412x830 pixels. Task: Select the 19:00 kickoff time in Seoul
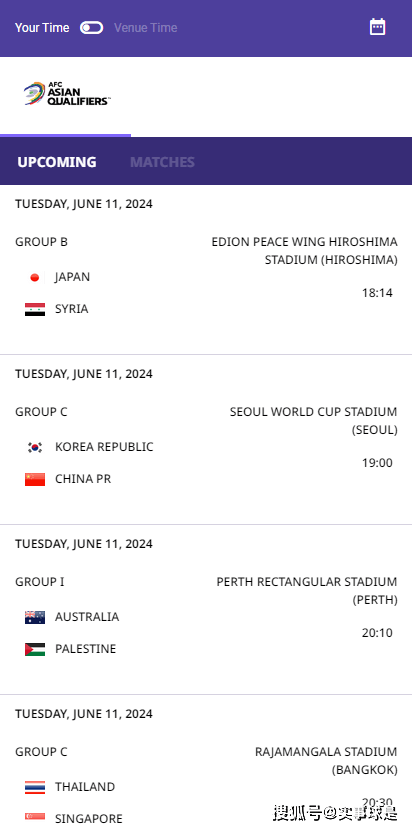click(x=377, y=463)
